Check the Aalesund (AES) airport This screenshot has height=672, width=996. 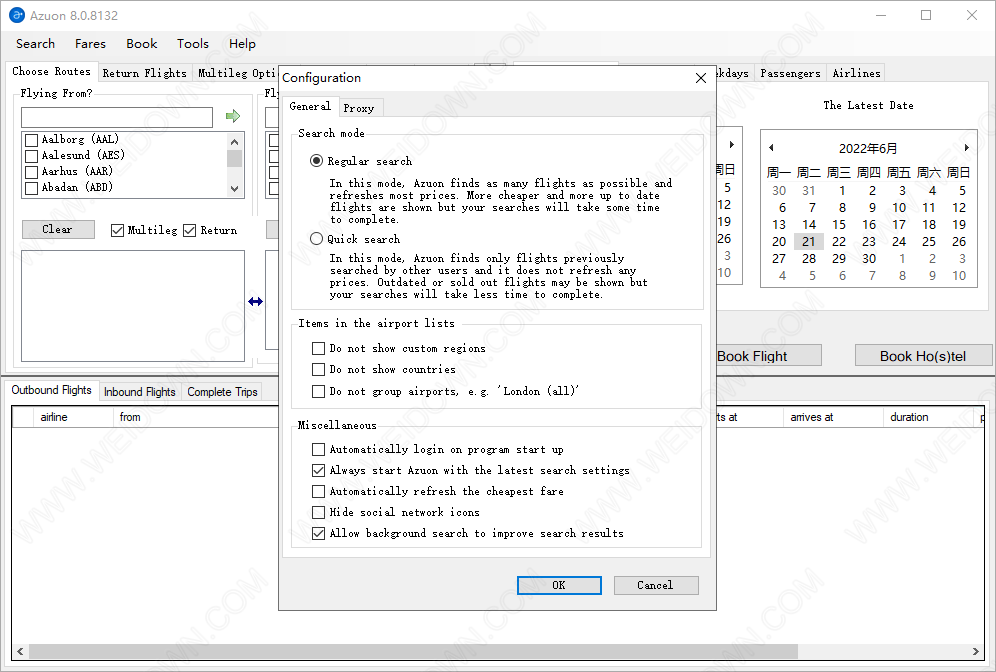[31, 156]
